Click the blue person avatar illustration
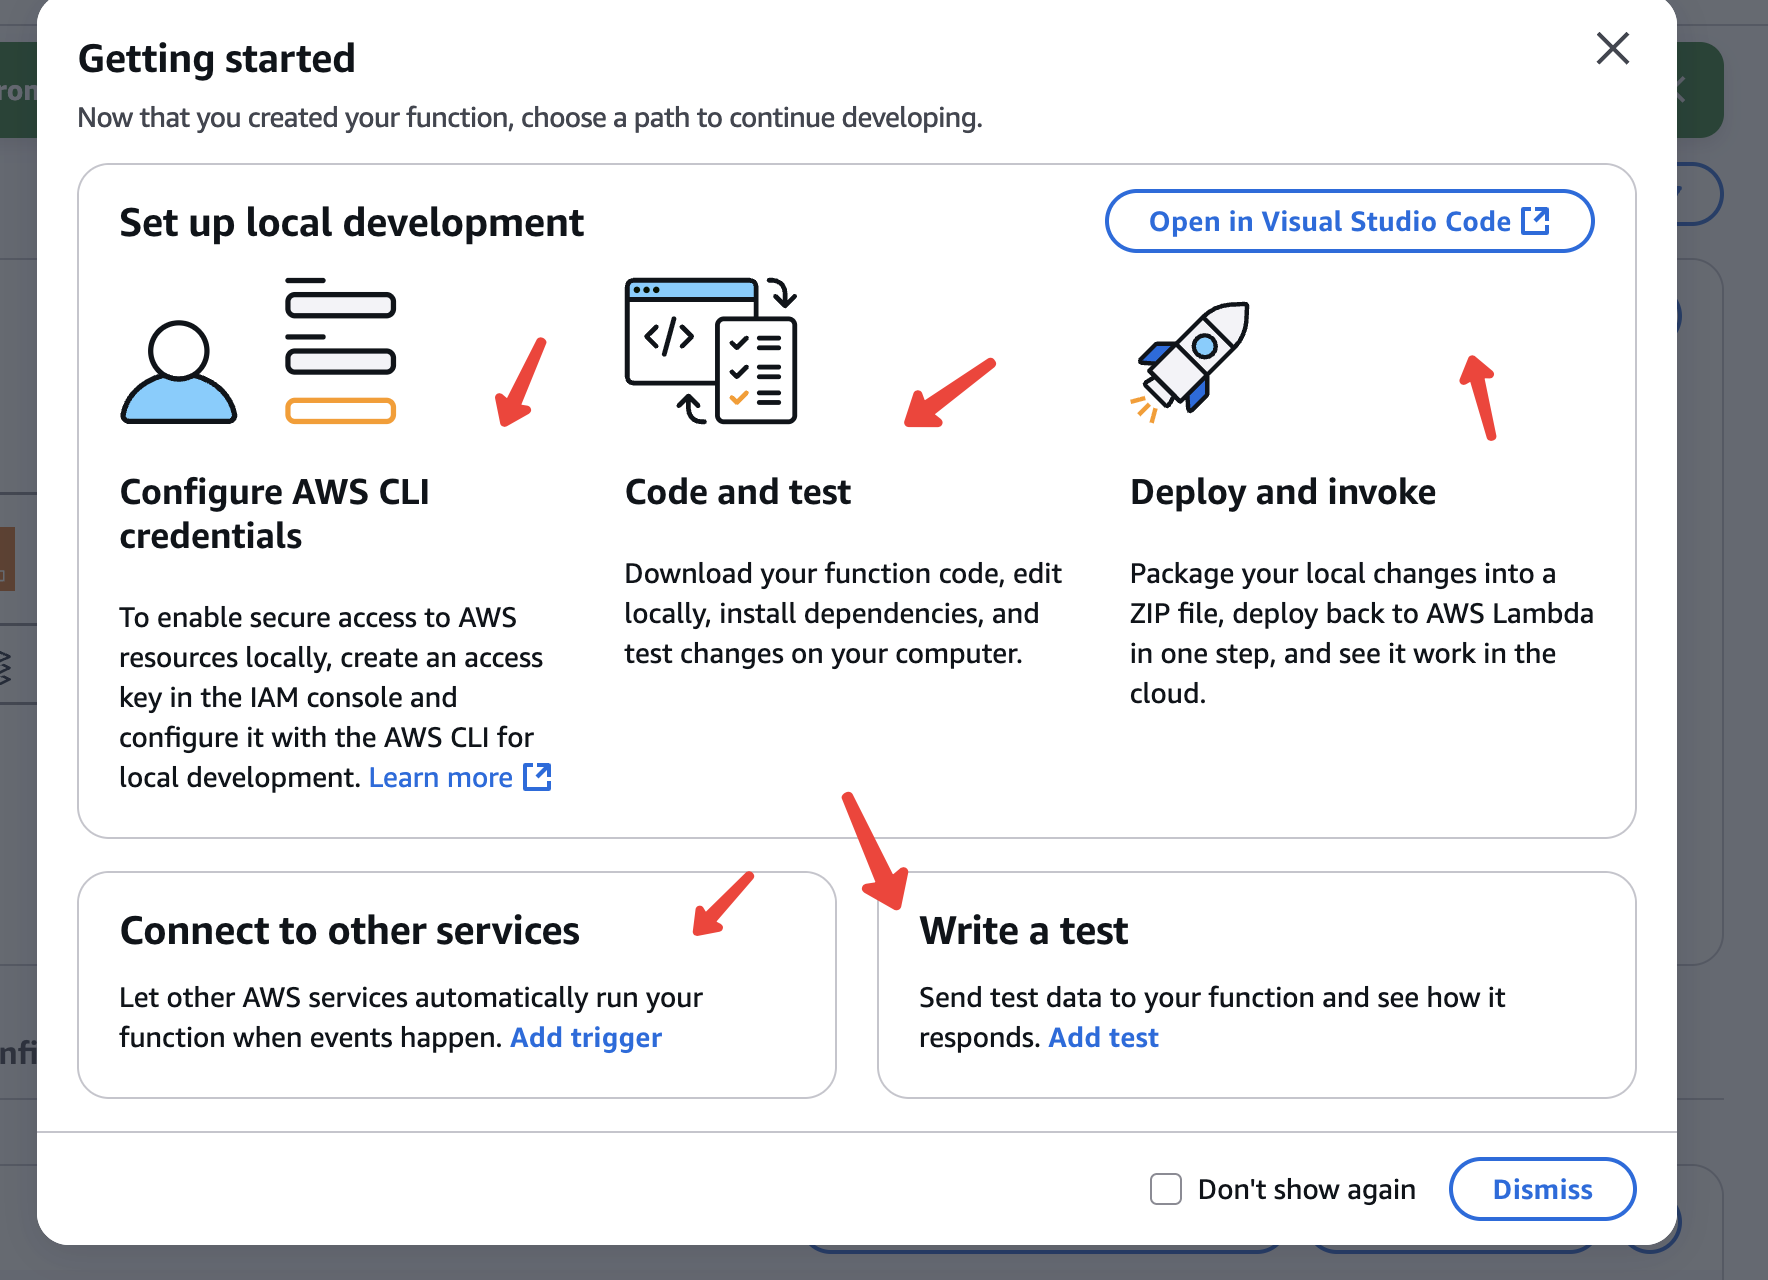1768x1280 pixels. (x=179, y=373)
